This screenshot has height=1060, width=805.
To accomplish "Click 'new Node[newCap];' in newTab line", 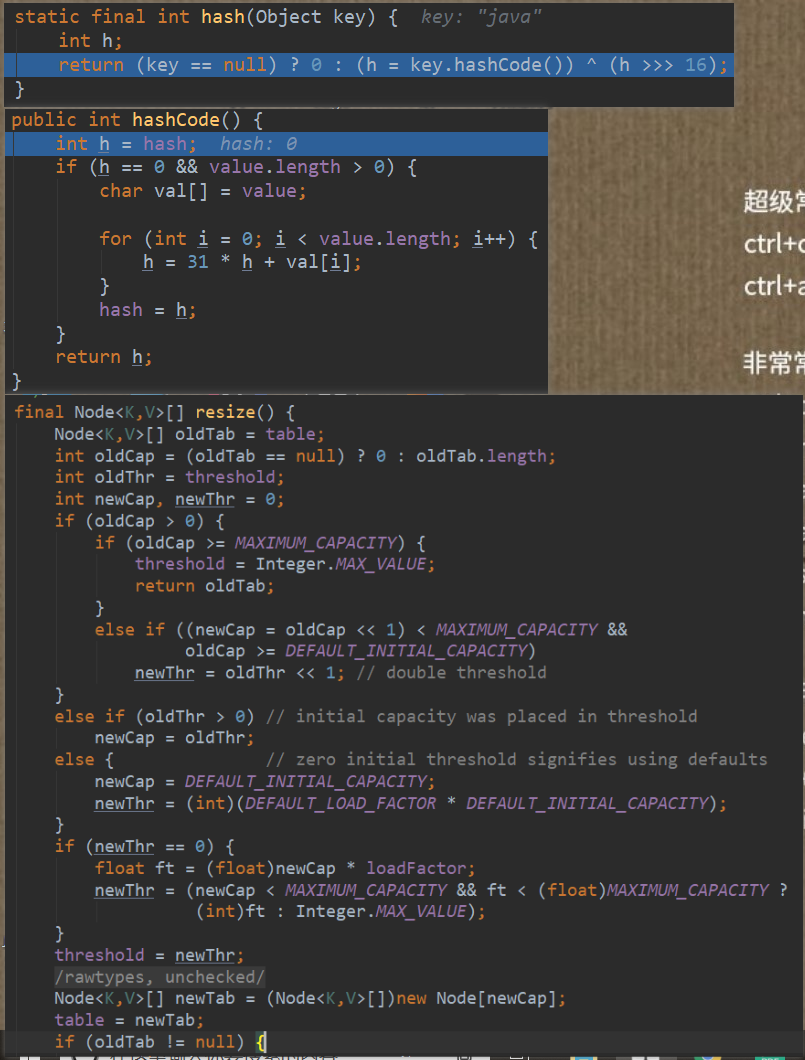I will coord(481,998).
